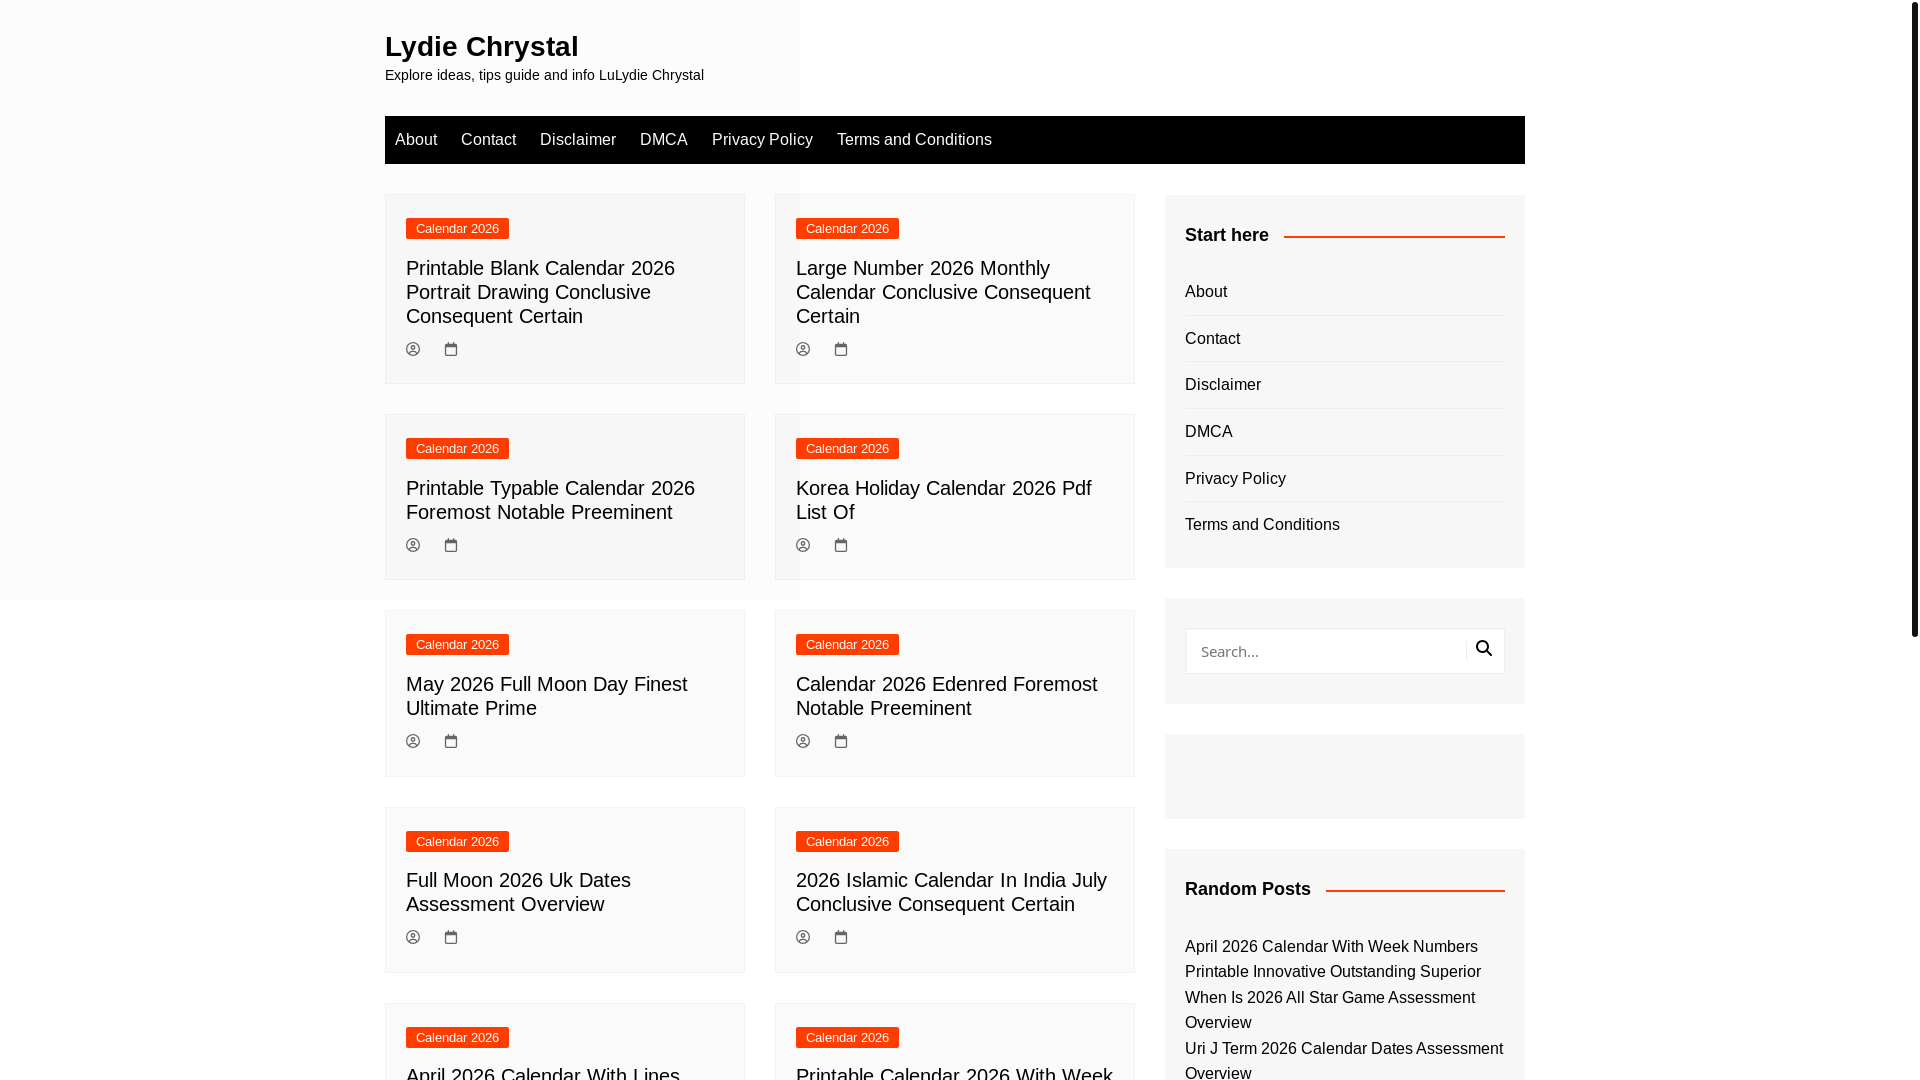Click the page vertical scrollbar thumb

pyautogui.click(x=1914, y=318)
